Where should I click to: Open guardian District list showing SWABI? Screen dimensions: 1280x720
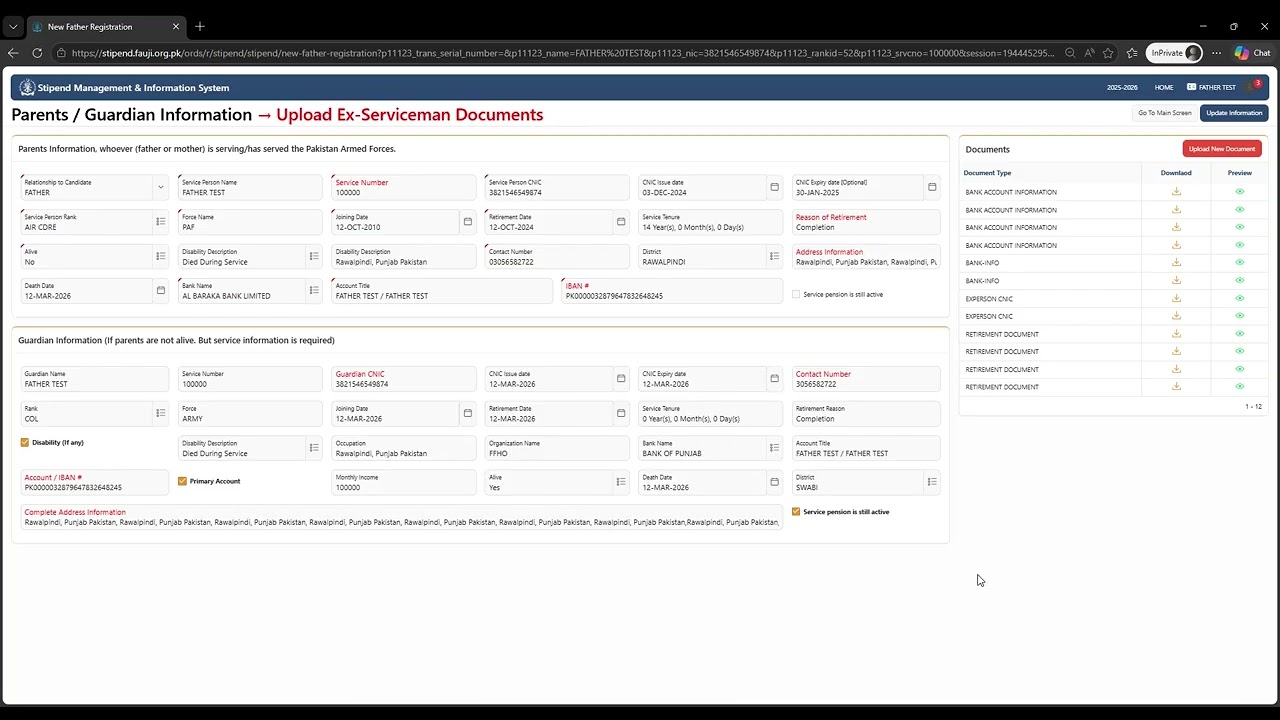pyautogui.click(x=932, y=482)
